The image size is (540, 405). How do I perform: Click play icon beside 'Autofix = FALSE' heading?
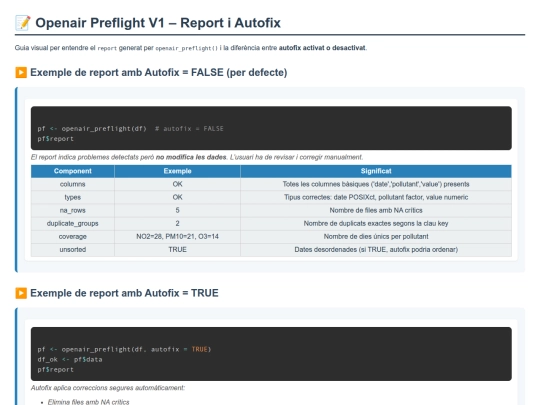click(x=21, y=72)
